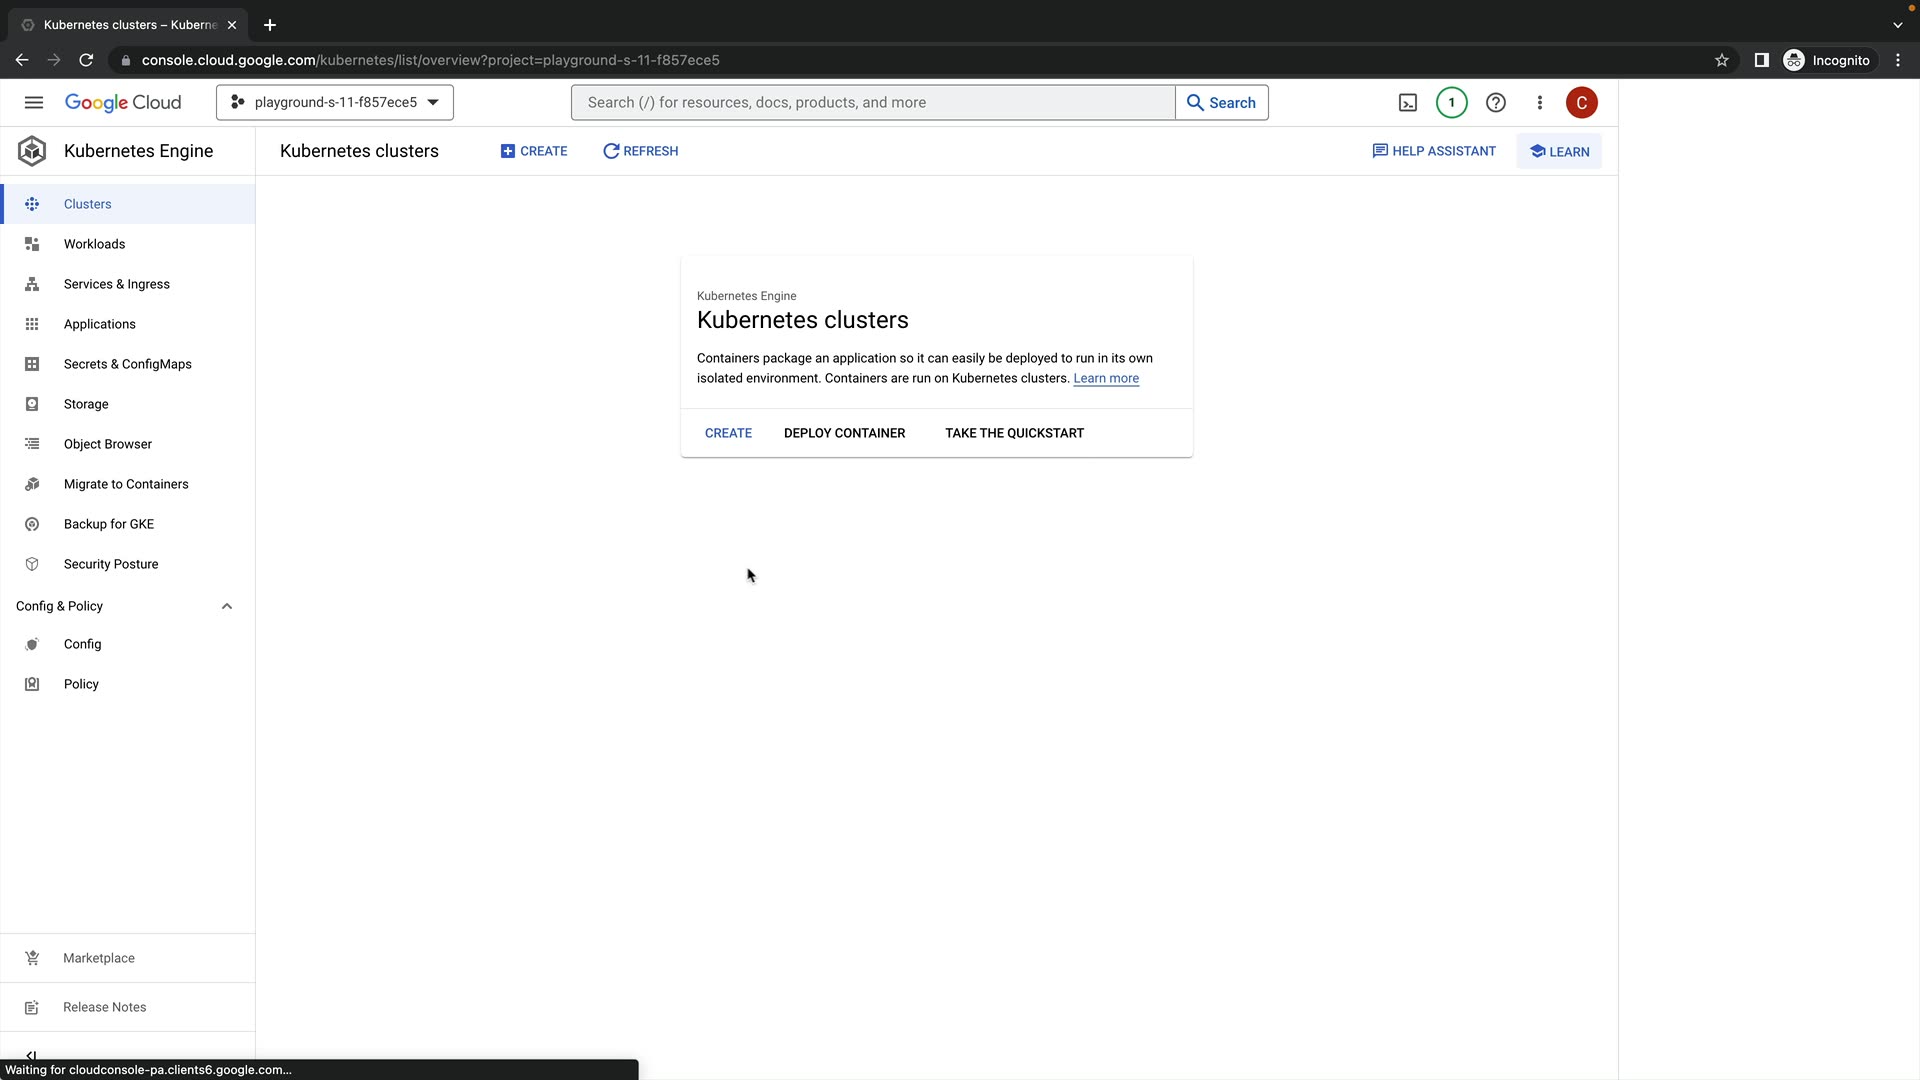Follow the Learn more link
Screen dimensions: 1920x1080
pyautogui.click(x=1105, y=378)
